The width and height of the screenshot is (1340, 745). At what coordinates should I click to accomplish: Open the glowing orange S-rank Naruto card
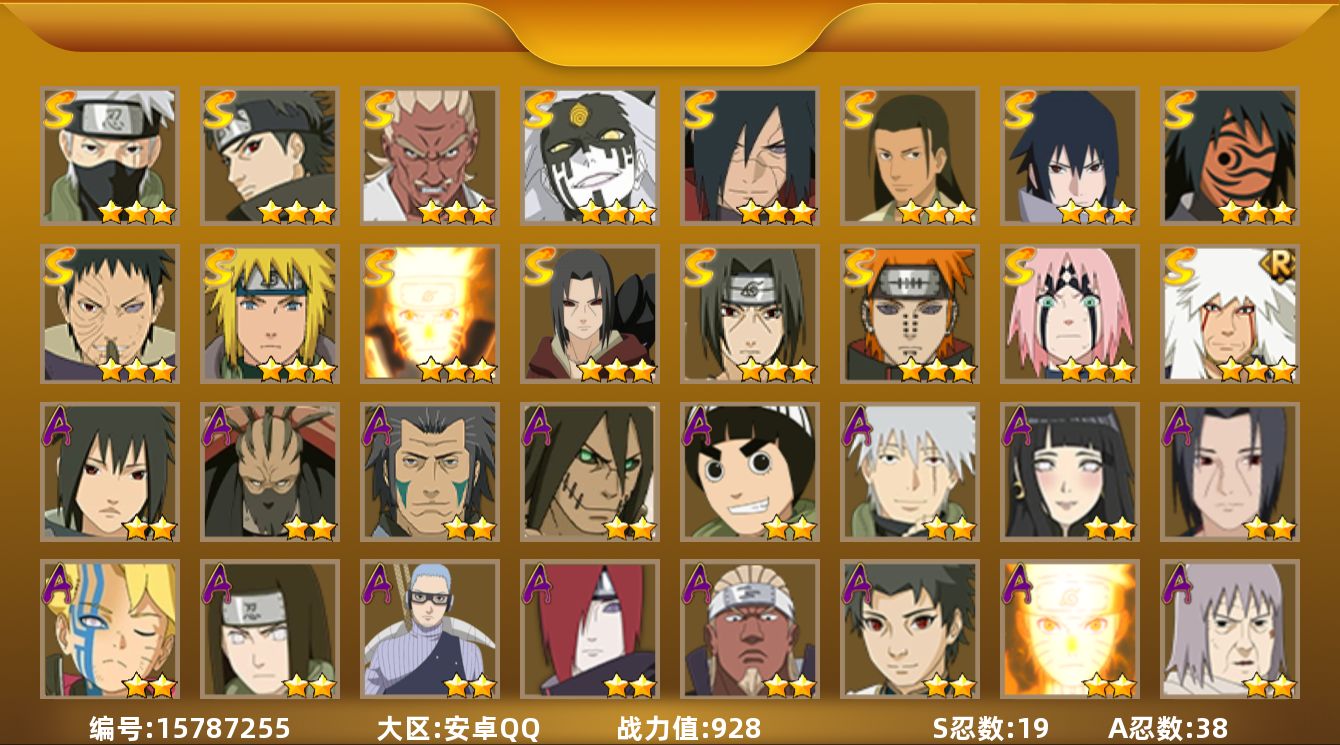point(429,314)
